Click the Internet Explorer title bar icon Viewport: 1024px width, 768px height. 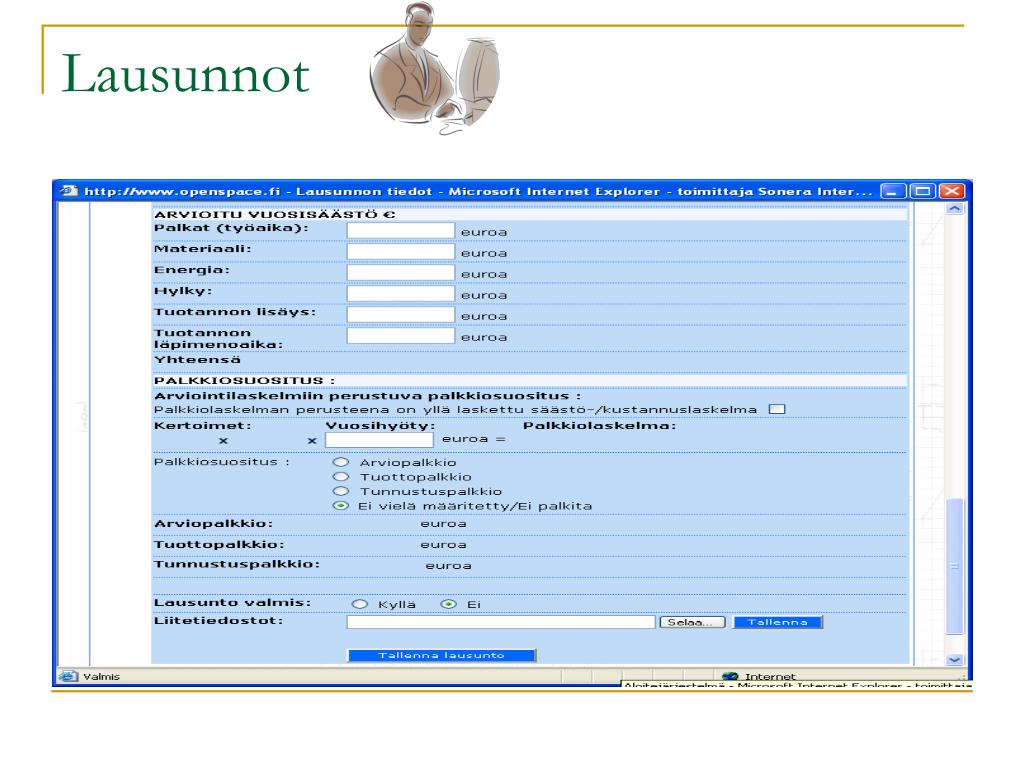(x=68, y=191)
